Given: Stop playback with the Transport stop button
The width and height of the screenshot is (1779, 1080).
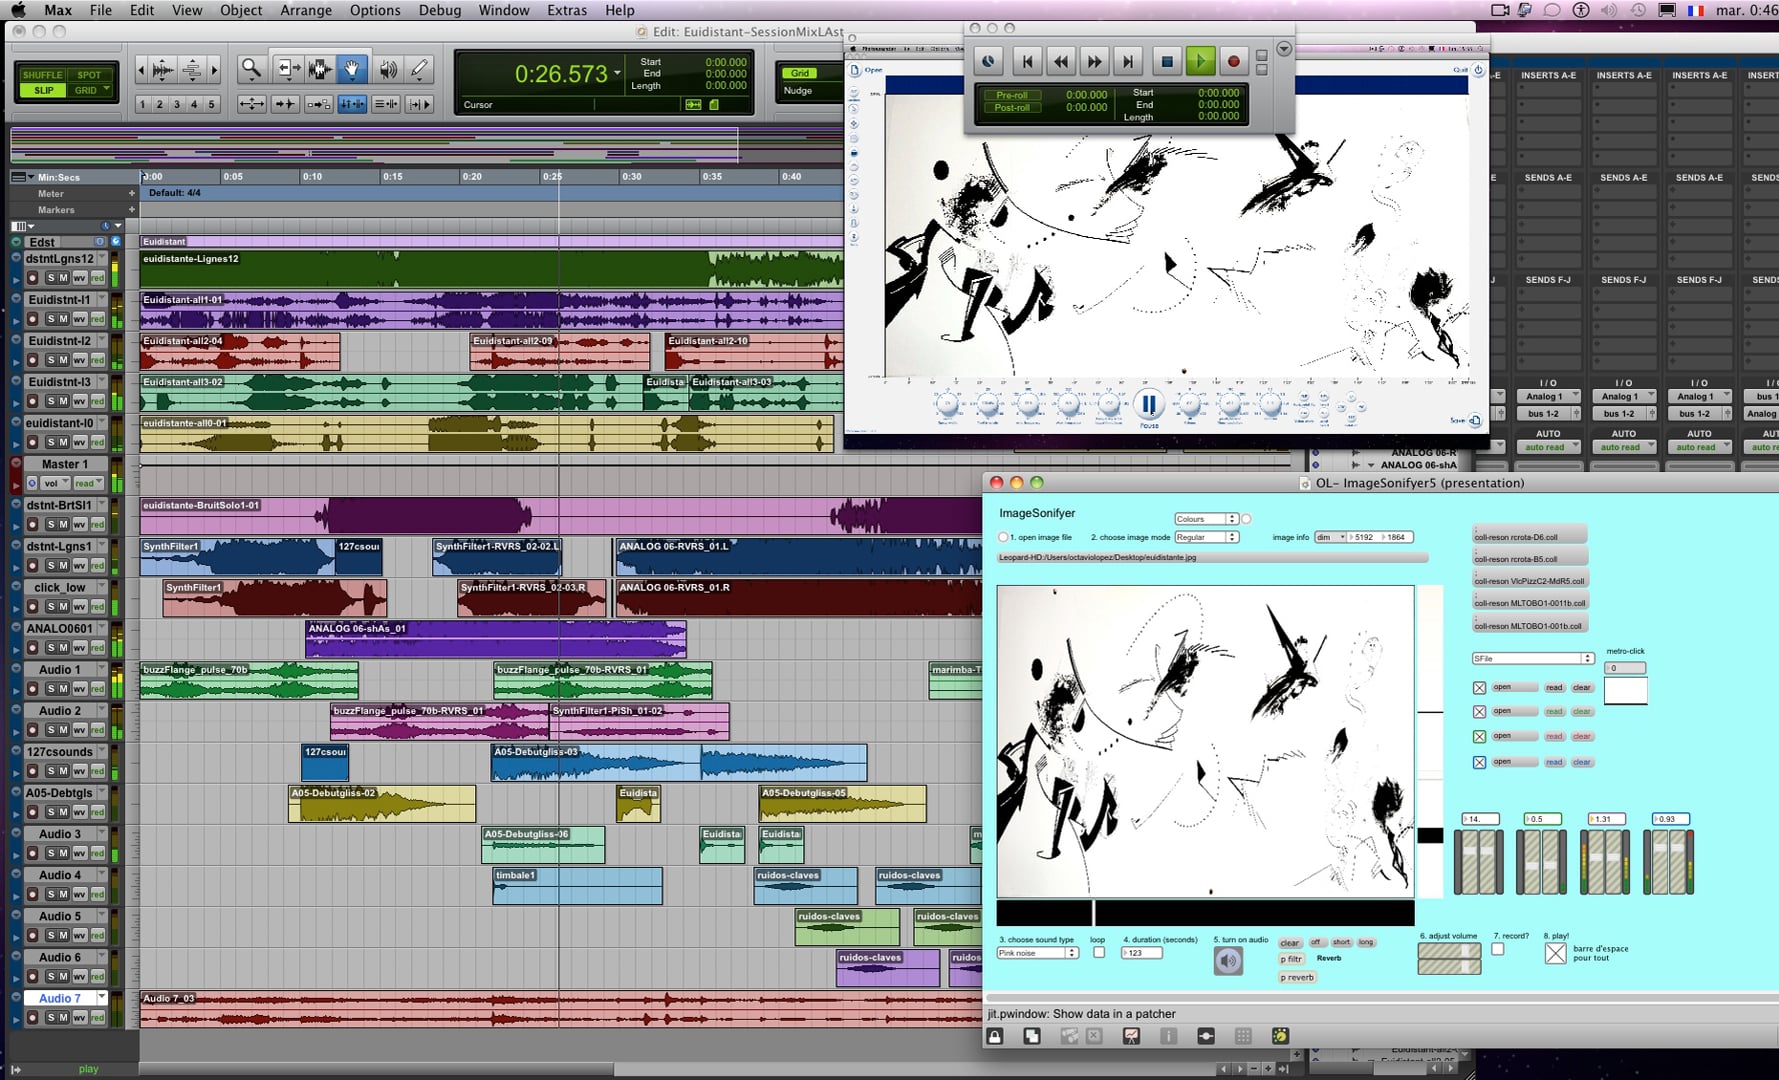Looking at the screenshot, I should coord(1166,62).
